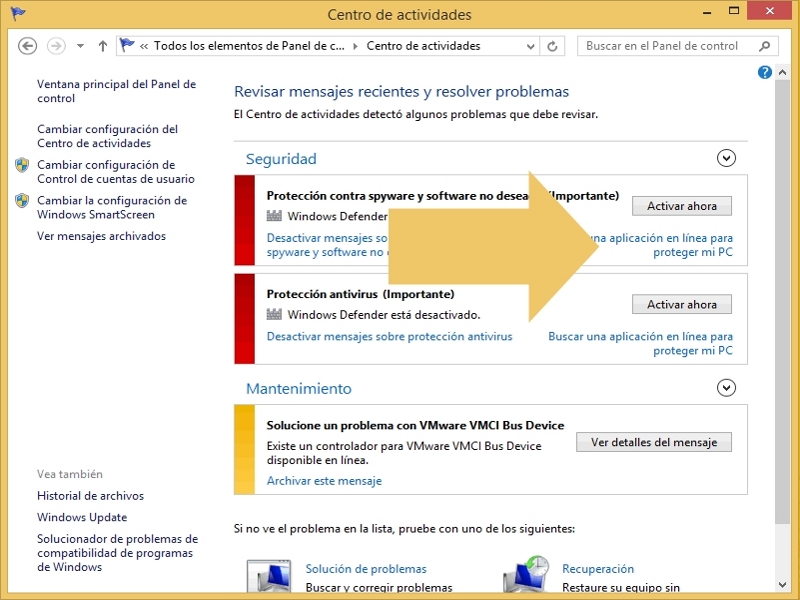The width and height of the screenshot is (800, 600).
Task: Click the flag icon in address bar
Action: coord(127,45)
